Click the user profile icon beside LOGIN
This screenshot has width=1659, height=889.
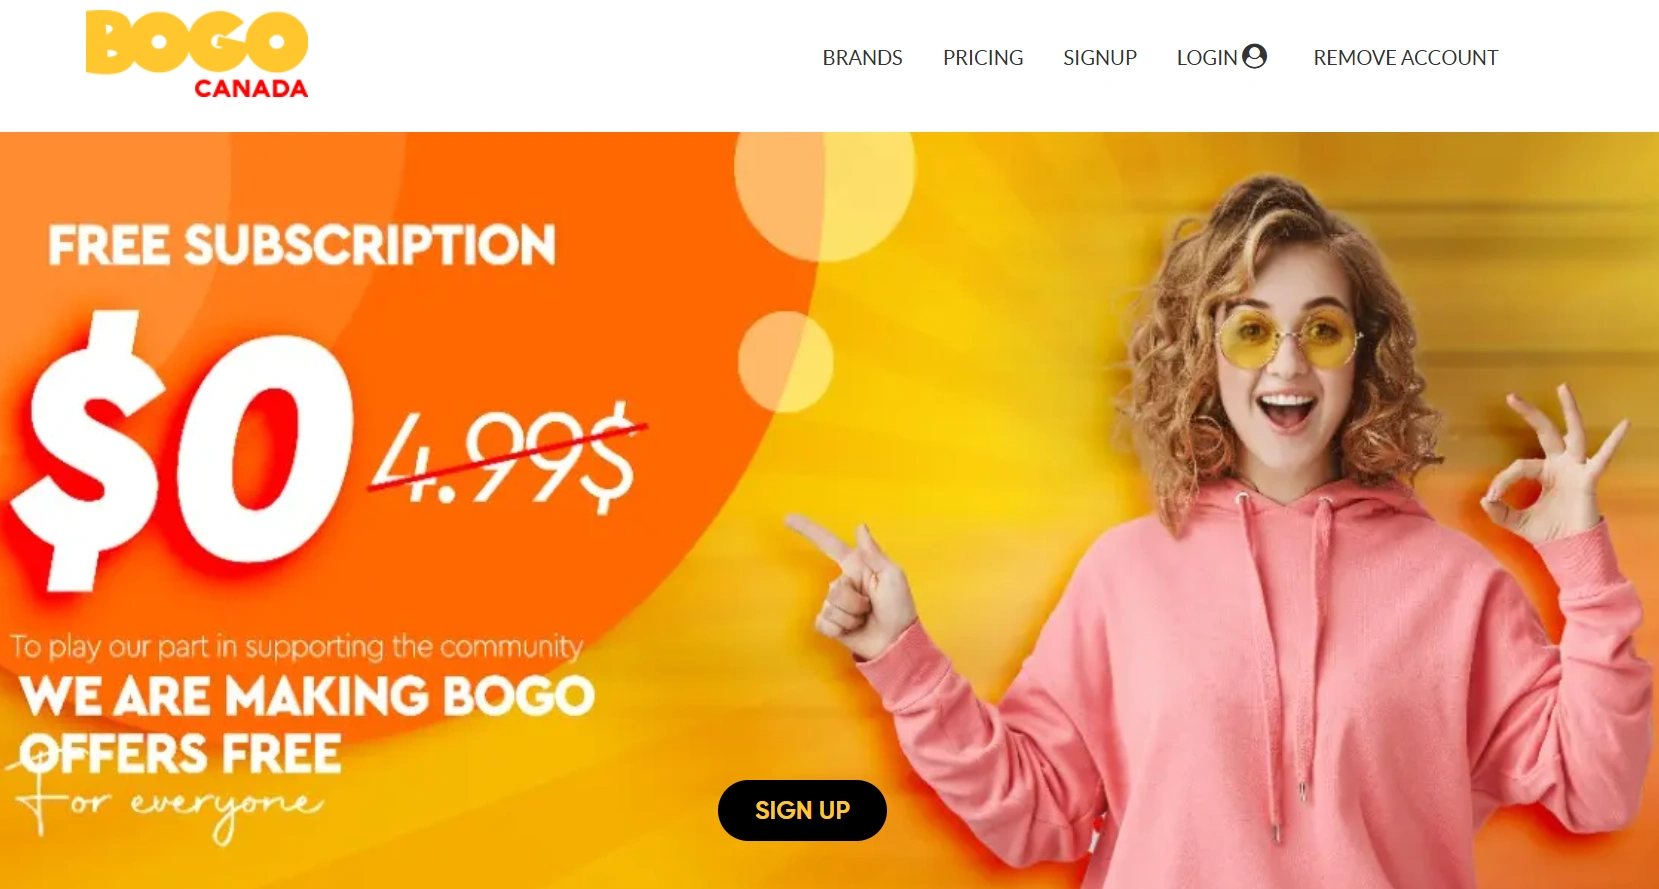(1254, 56)
